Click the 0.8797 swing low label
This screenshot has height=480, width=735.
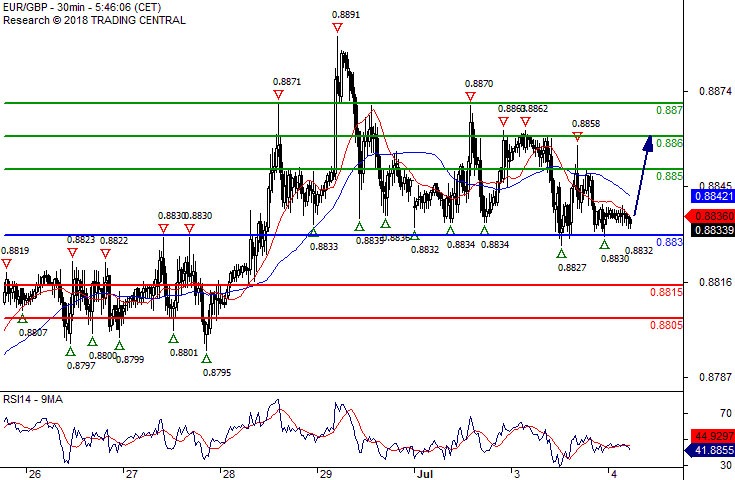pyautogui.click(x=81, y=366)
